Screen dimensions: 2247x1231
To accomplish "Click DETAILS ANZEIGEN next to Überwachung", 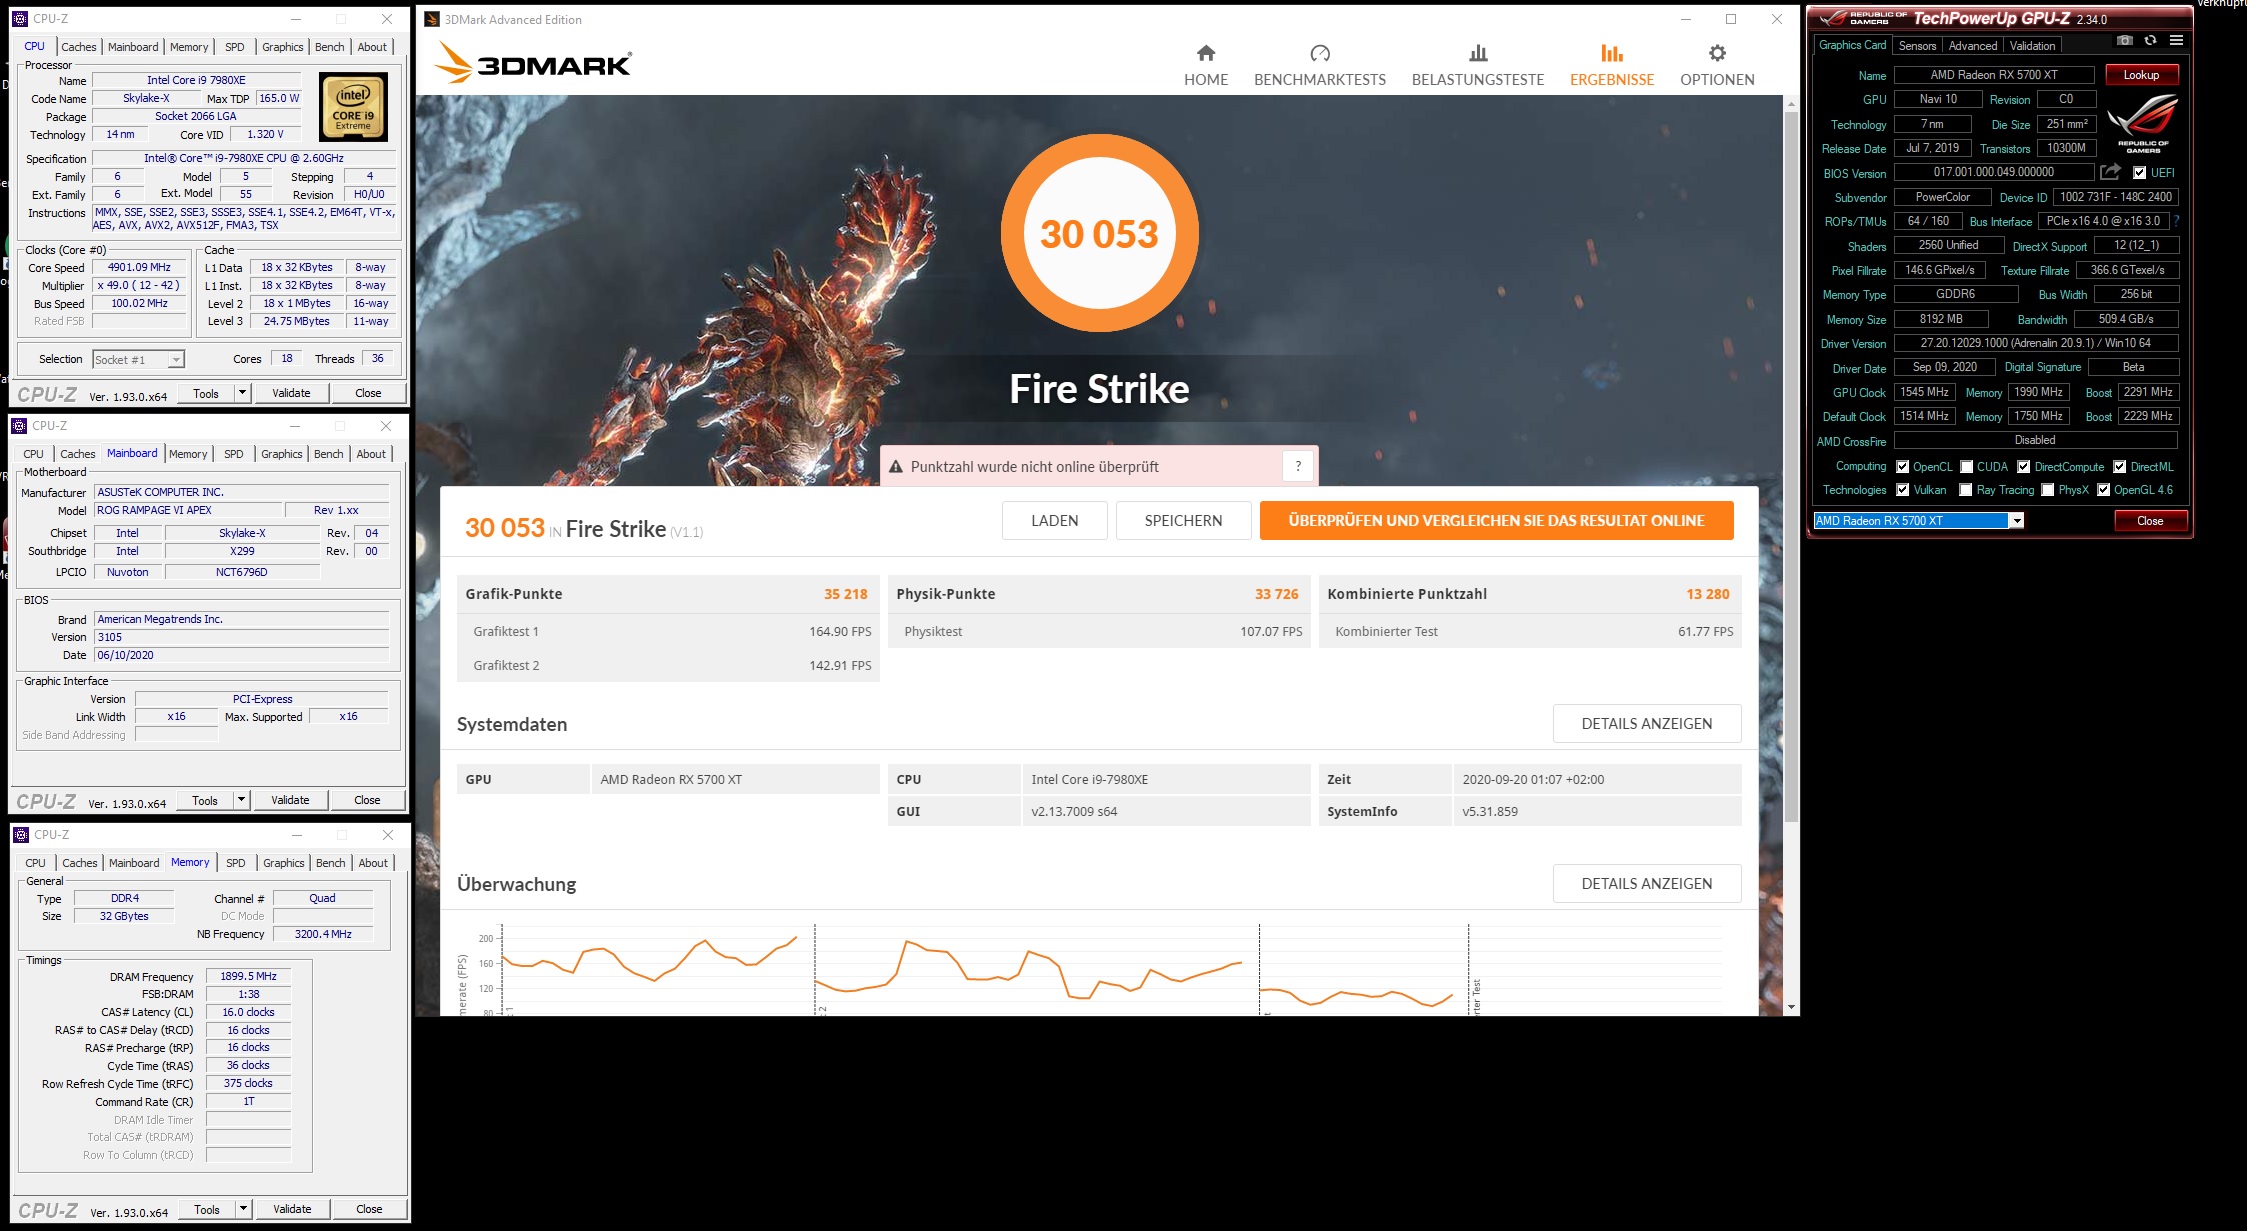I will [1646, 883].
